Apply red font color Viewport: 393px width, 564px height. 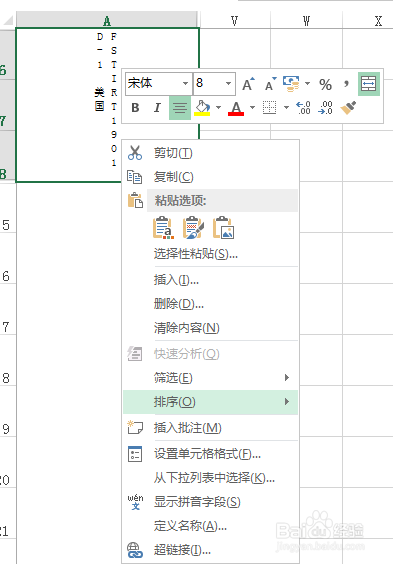(236, 108)
